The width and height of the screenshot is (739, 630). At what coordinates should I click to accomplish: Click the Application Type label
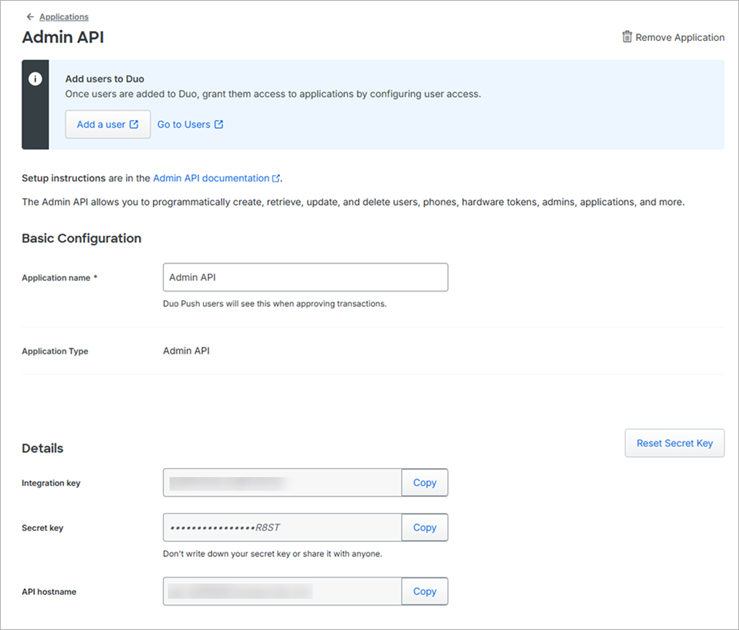[x=55, y=351]
